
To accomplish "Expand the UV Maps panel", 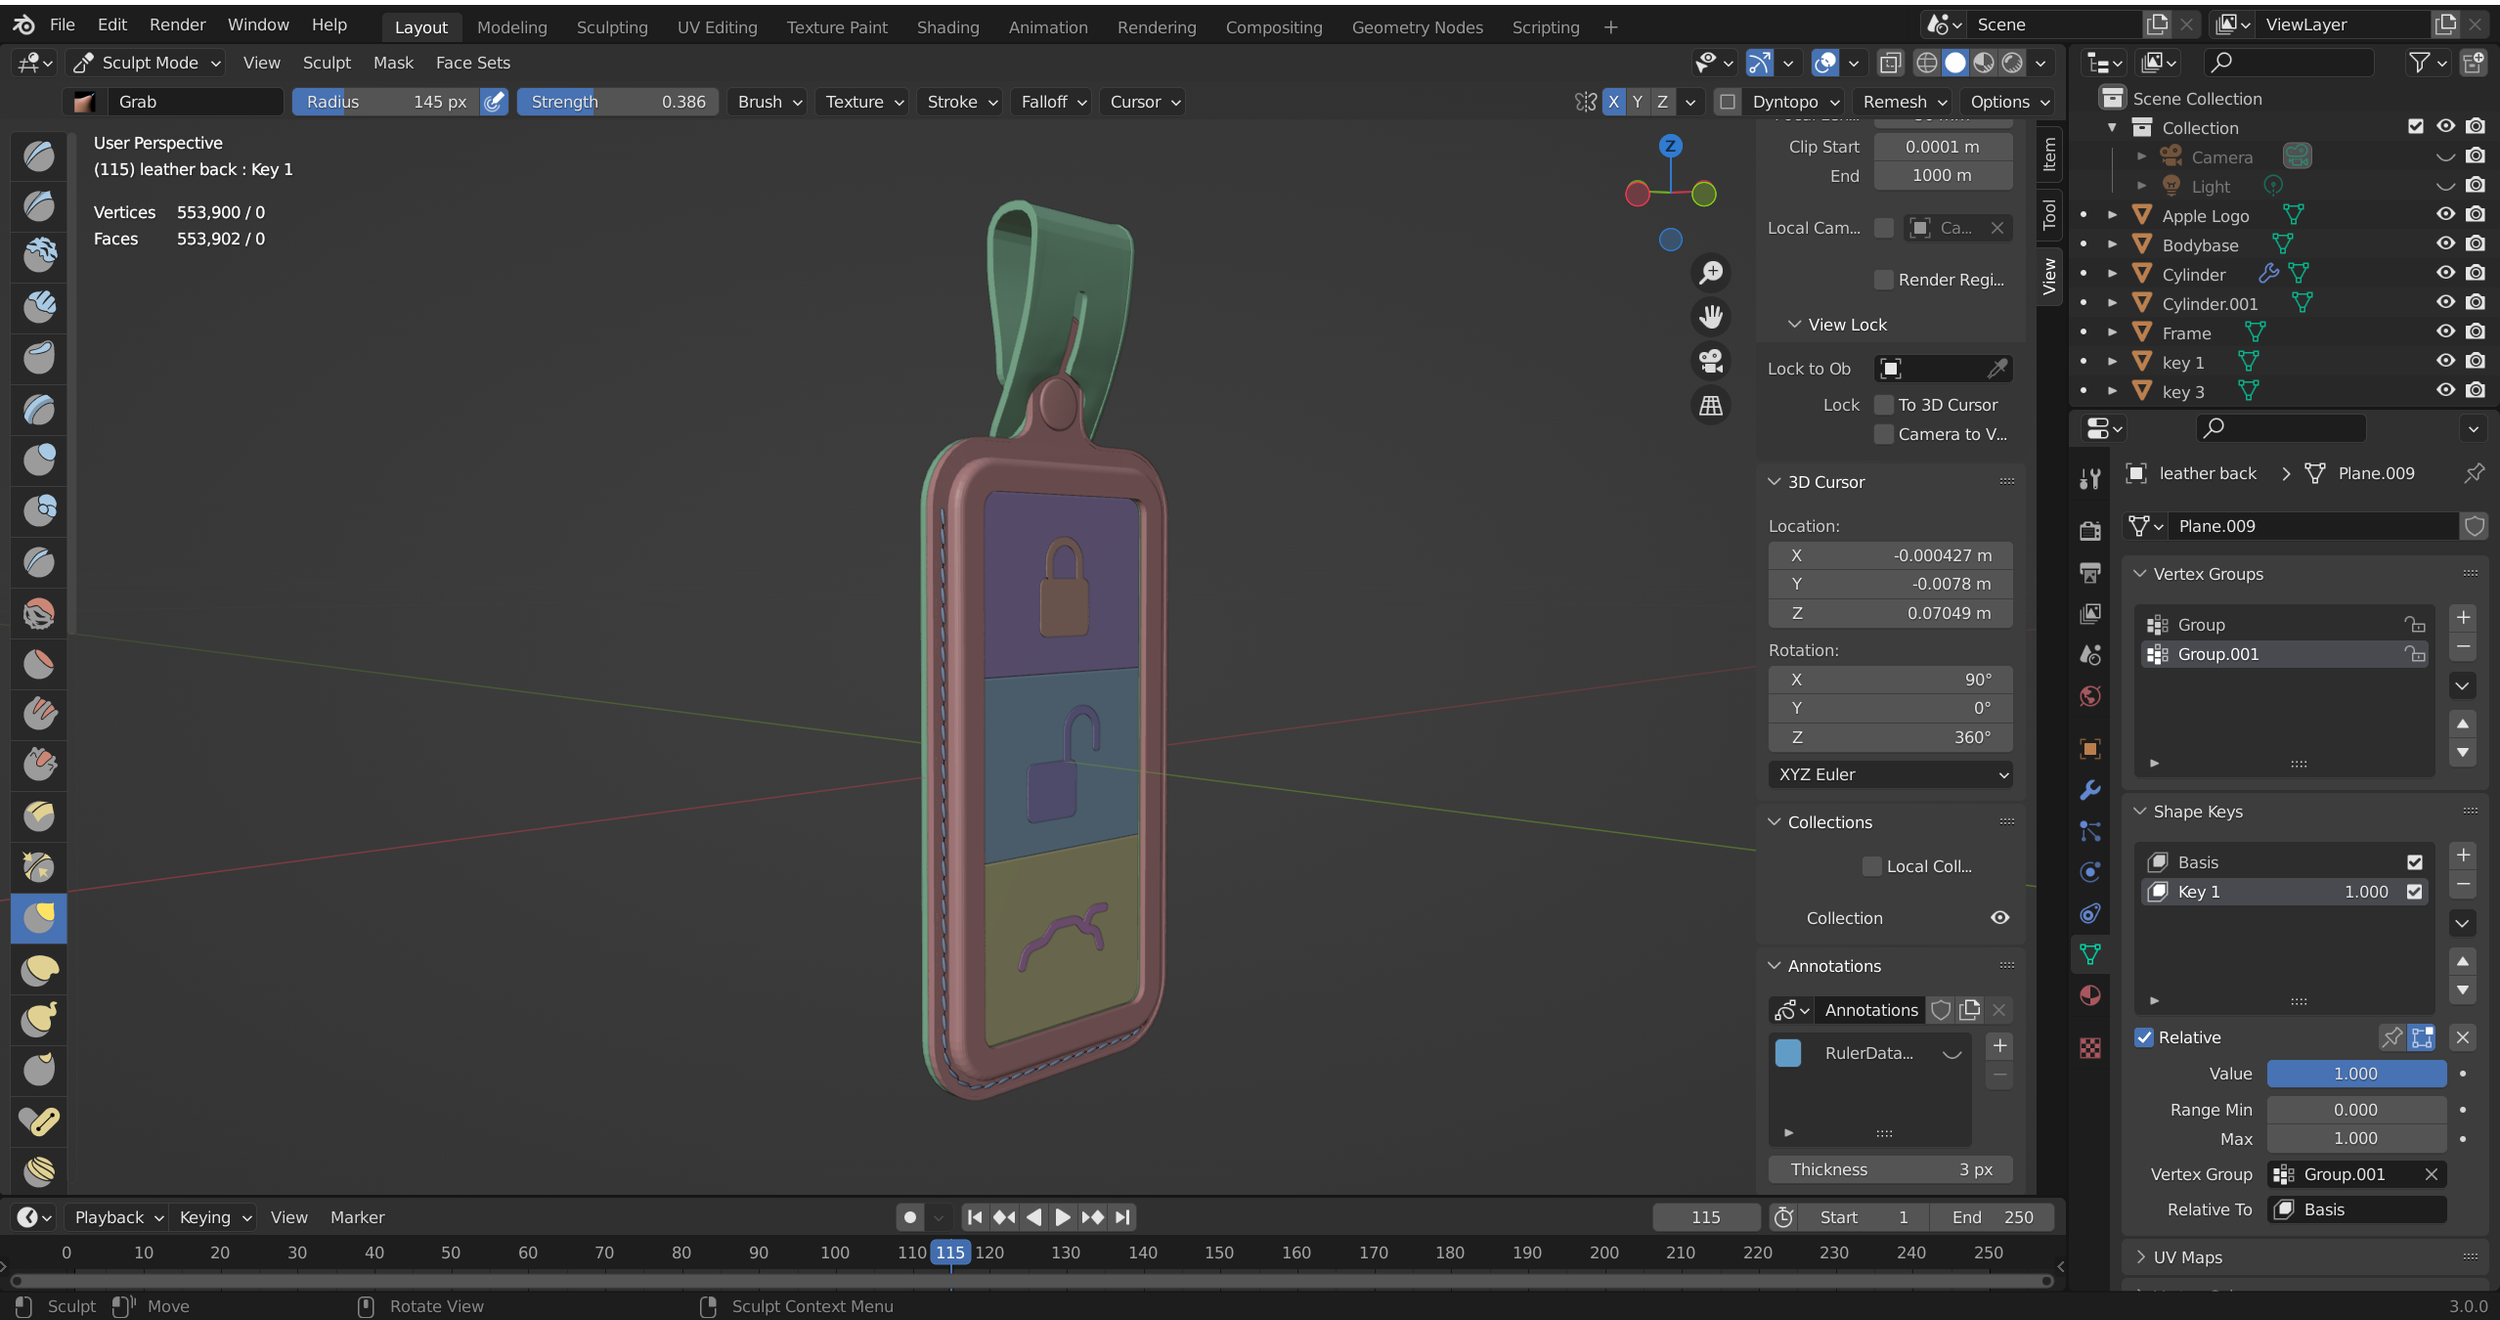I will [2187, 1257].
